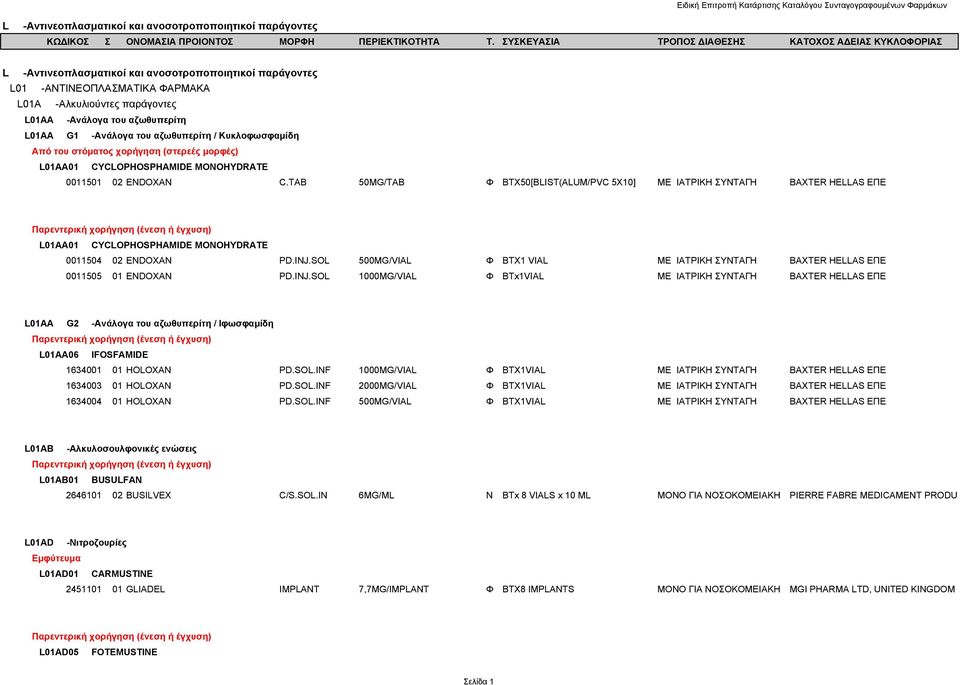Click the L01AB01 BUSULFAN substance heading

pos(91,480)
